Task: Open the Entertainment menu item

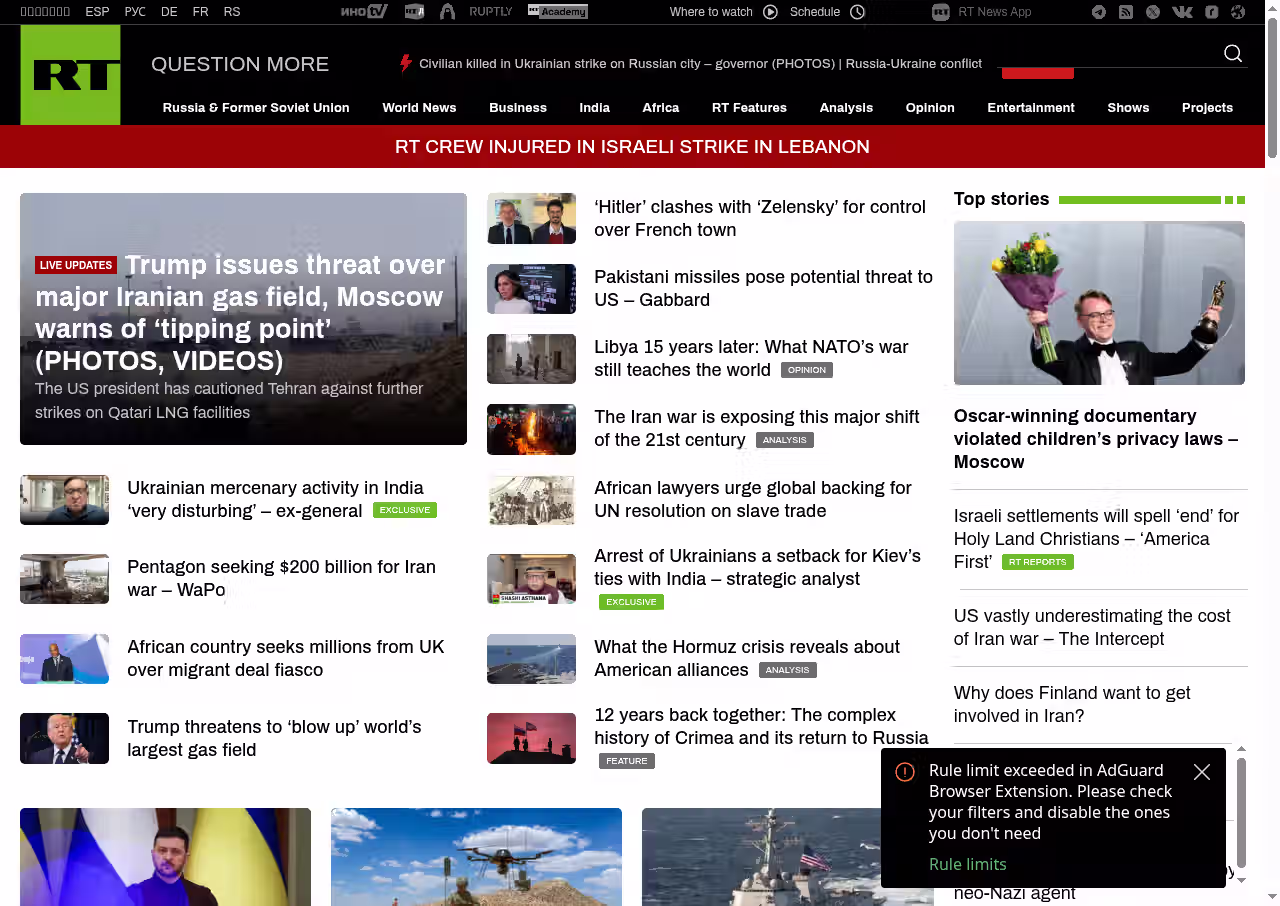Action: tap(1030, 108)
